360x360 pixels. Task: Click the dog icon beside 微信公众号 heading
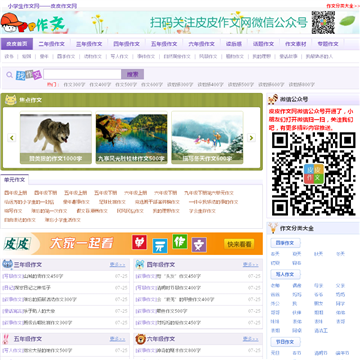(273, 99)
